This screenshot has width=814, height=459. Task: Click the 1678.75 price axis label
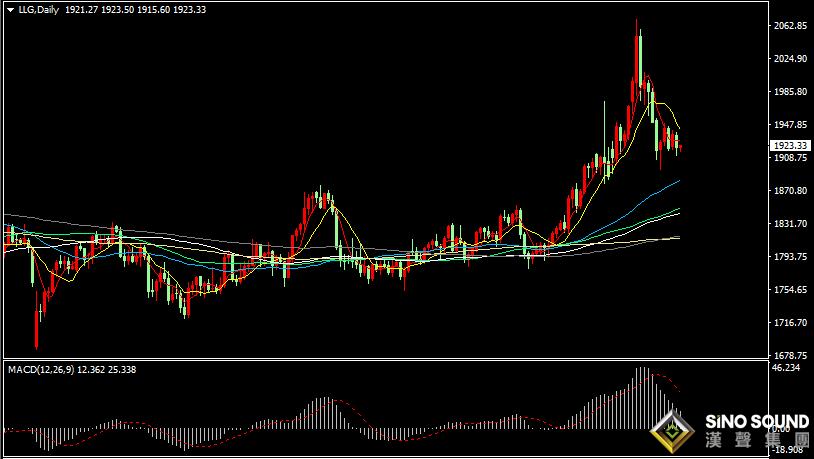(790, 356)
